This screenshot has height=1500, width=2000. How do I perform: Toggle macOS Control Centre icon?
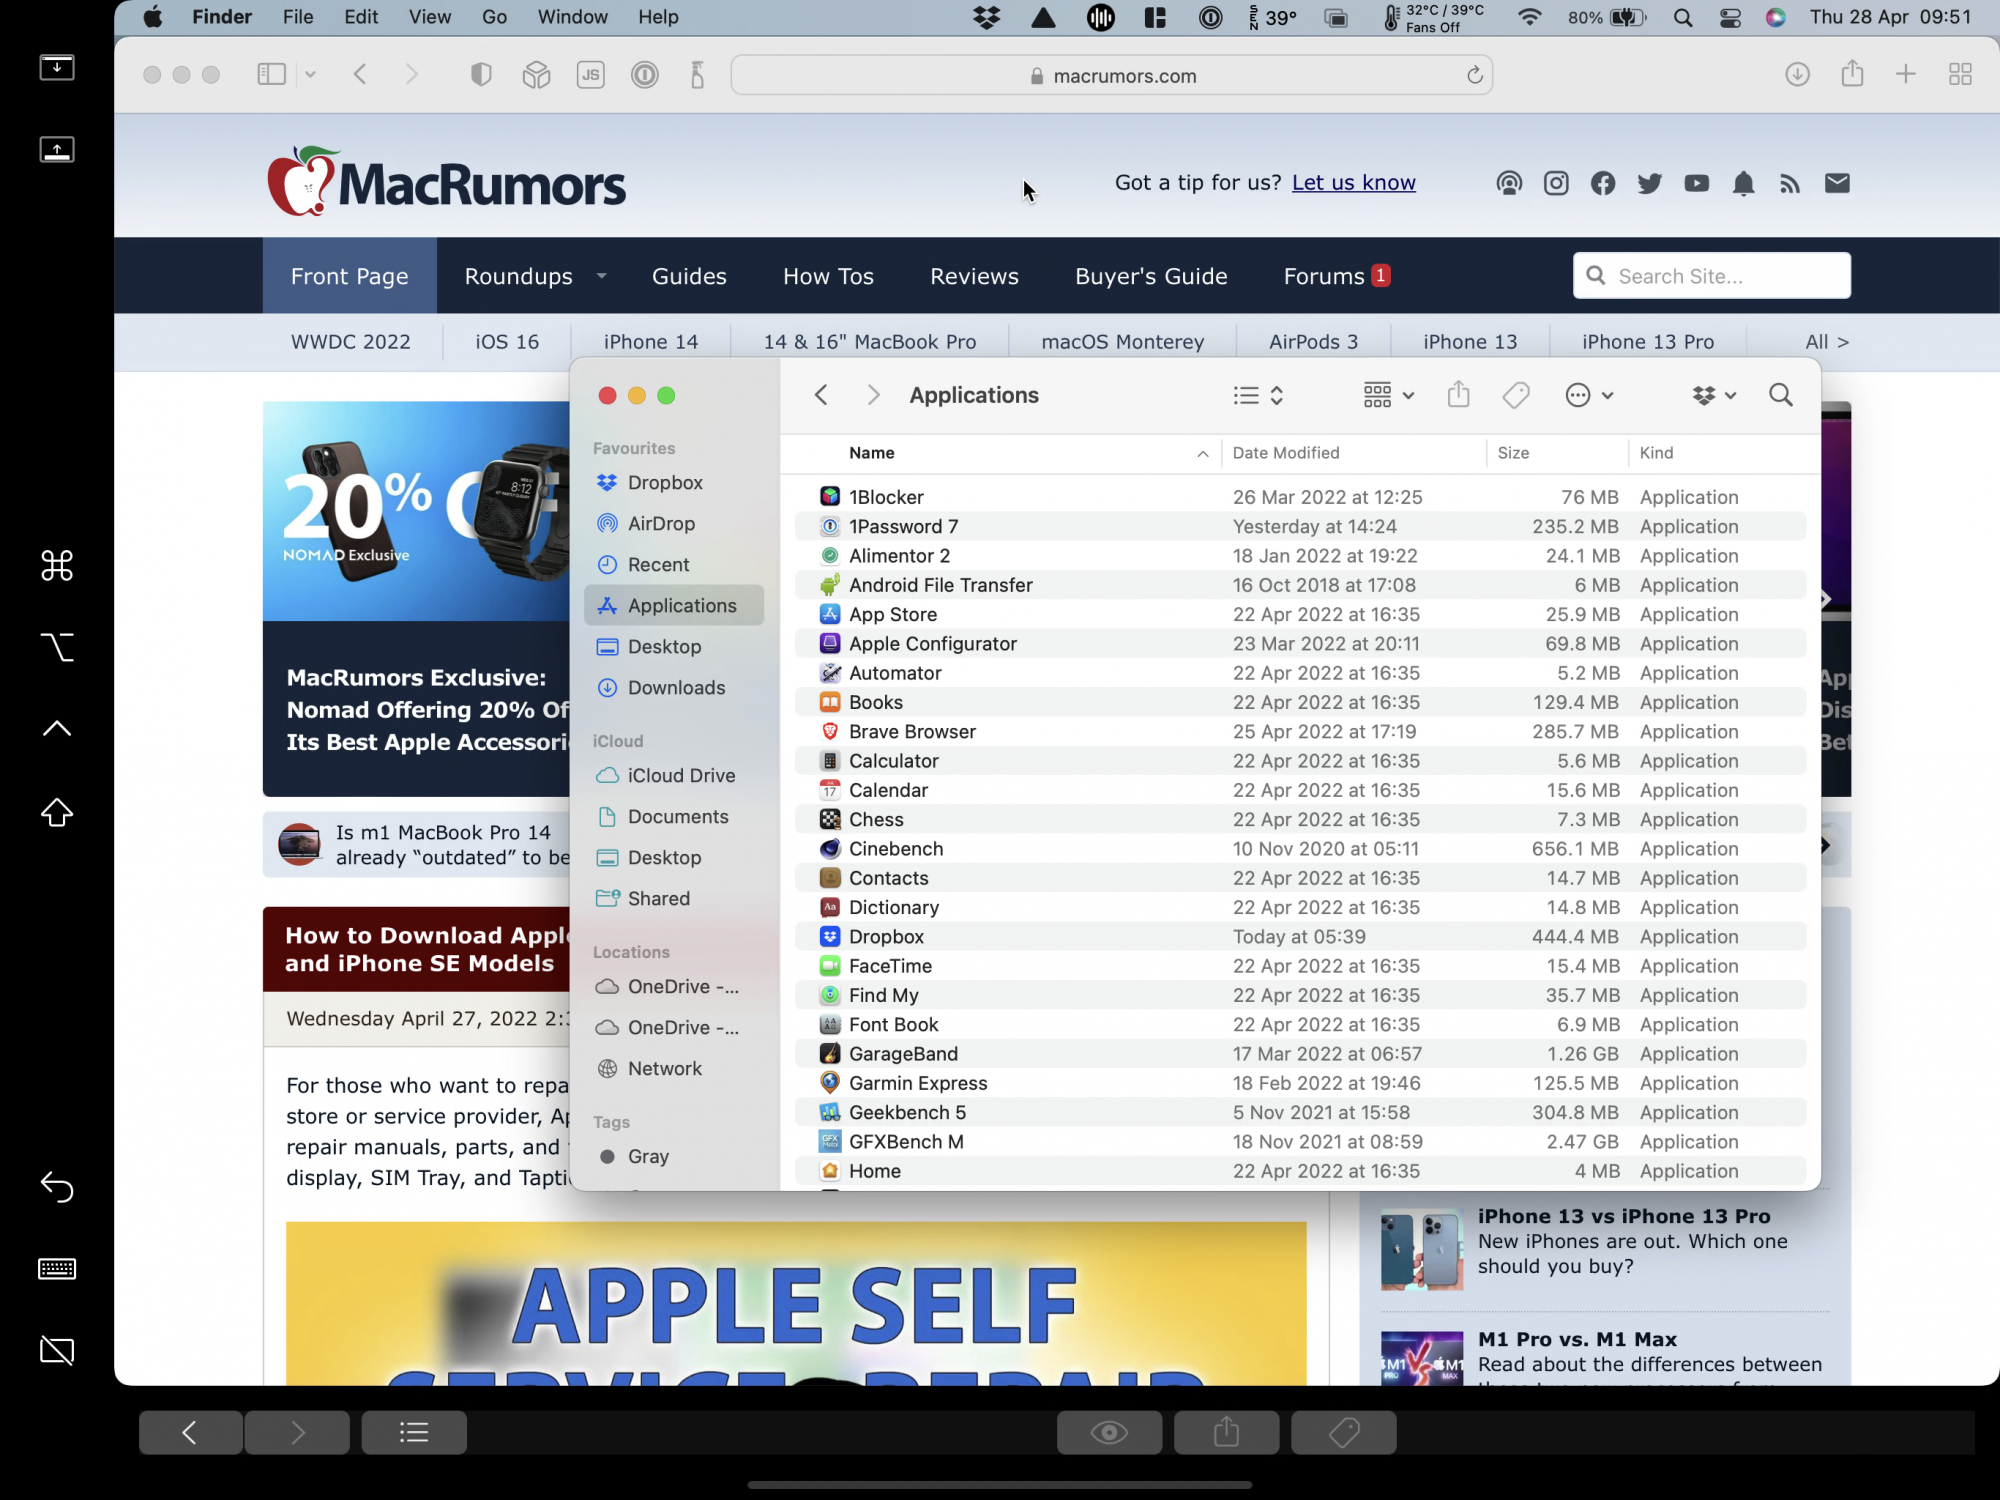point(1730,17)
